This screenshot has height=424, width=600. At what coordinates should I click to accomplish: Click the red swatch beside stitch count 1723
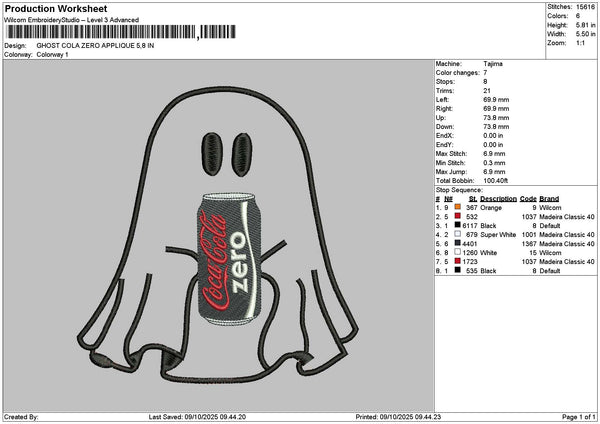pyautogui.click(x=457, y=261)
